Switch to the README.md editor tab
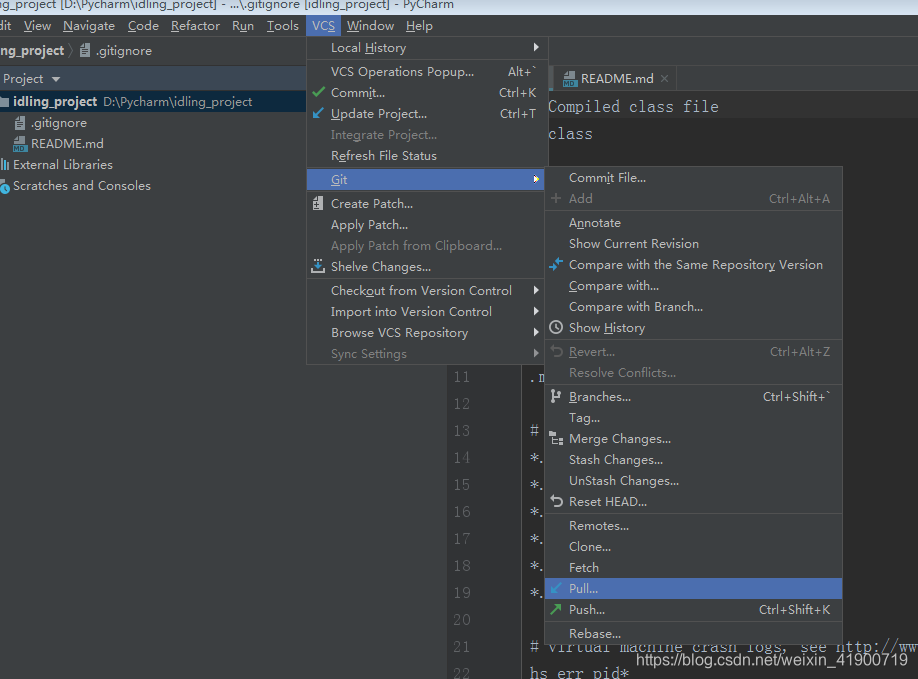Image resolution: width=918 pixels, height=679 pixels. pos(616,78)
